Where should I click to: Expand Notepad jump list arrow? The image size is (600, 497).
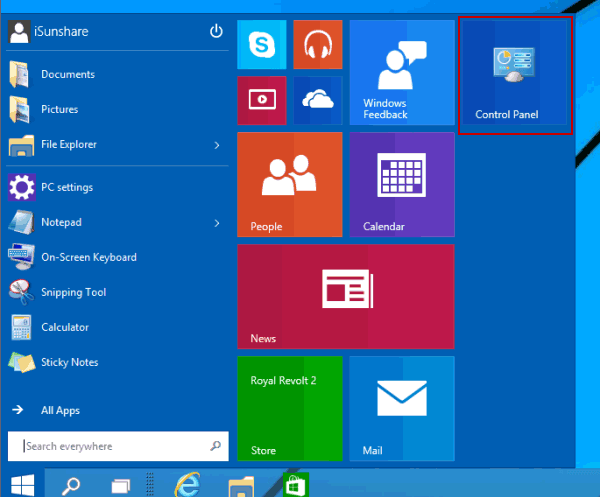tap(217, 223)
